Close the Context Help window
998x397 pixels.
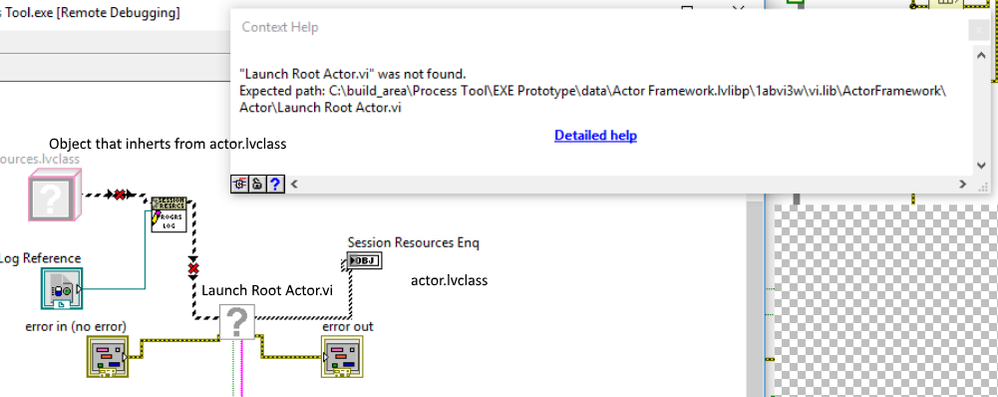[978, 30]
